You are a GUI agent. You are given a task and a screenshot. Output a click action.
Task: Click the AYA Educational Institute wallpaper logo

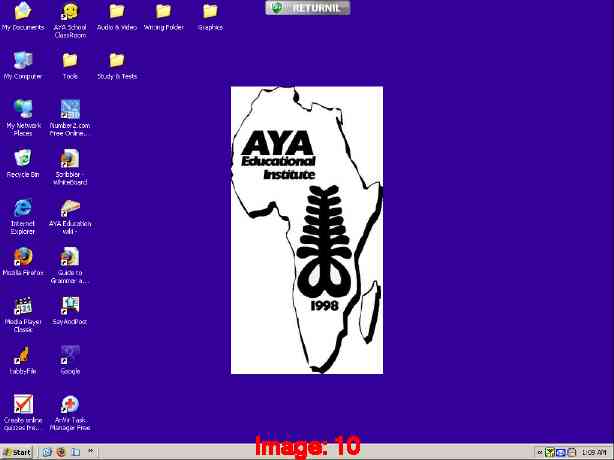click(x=307, y=230)
